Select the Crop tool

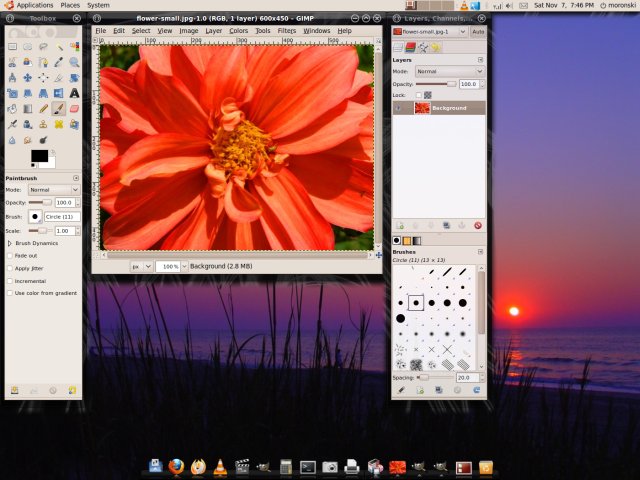[59, 78]
